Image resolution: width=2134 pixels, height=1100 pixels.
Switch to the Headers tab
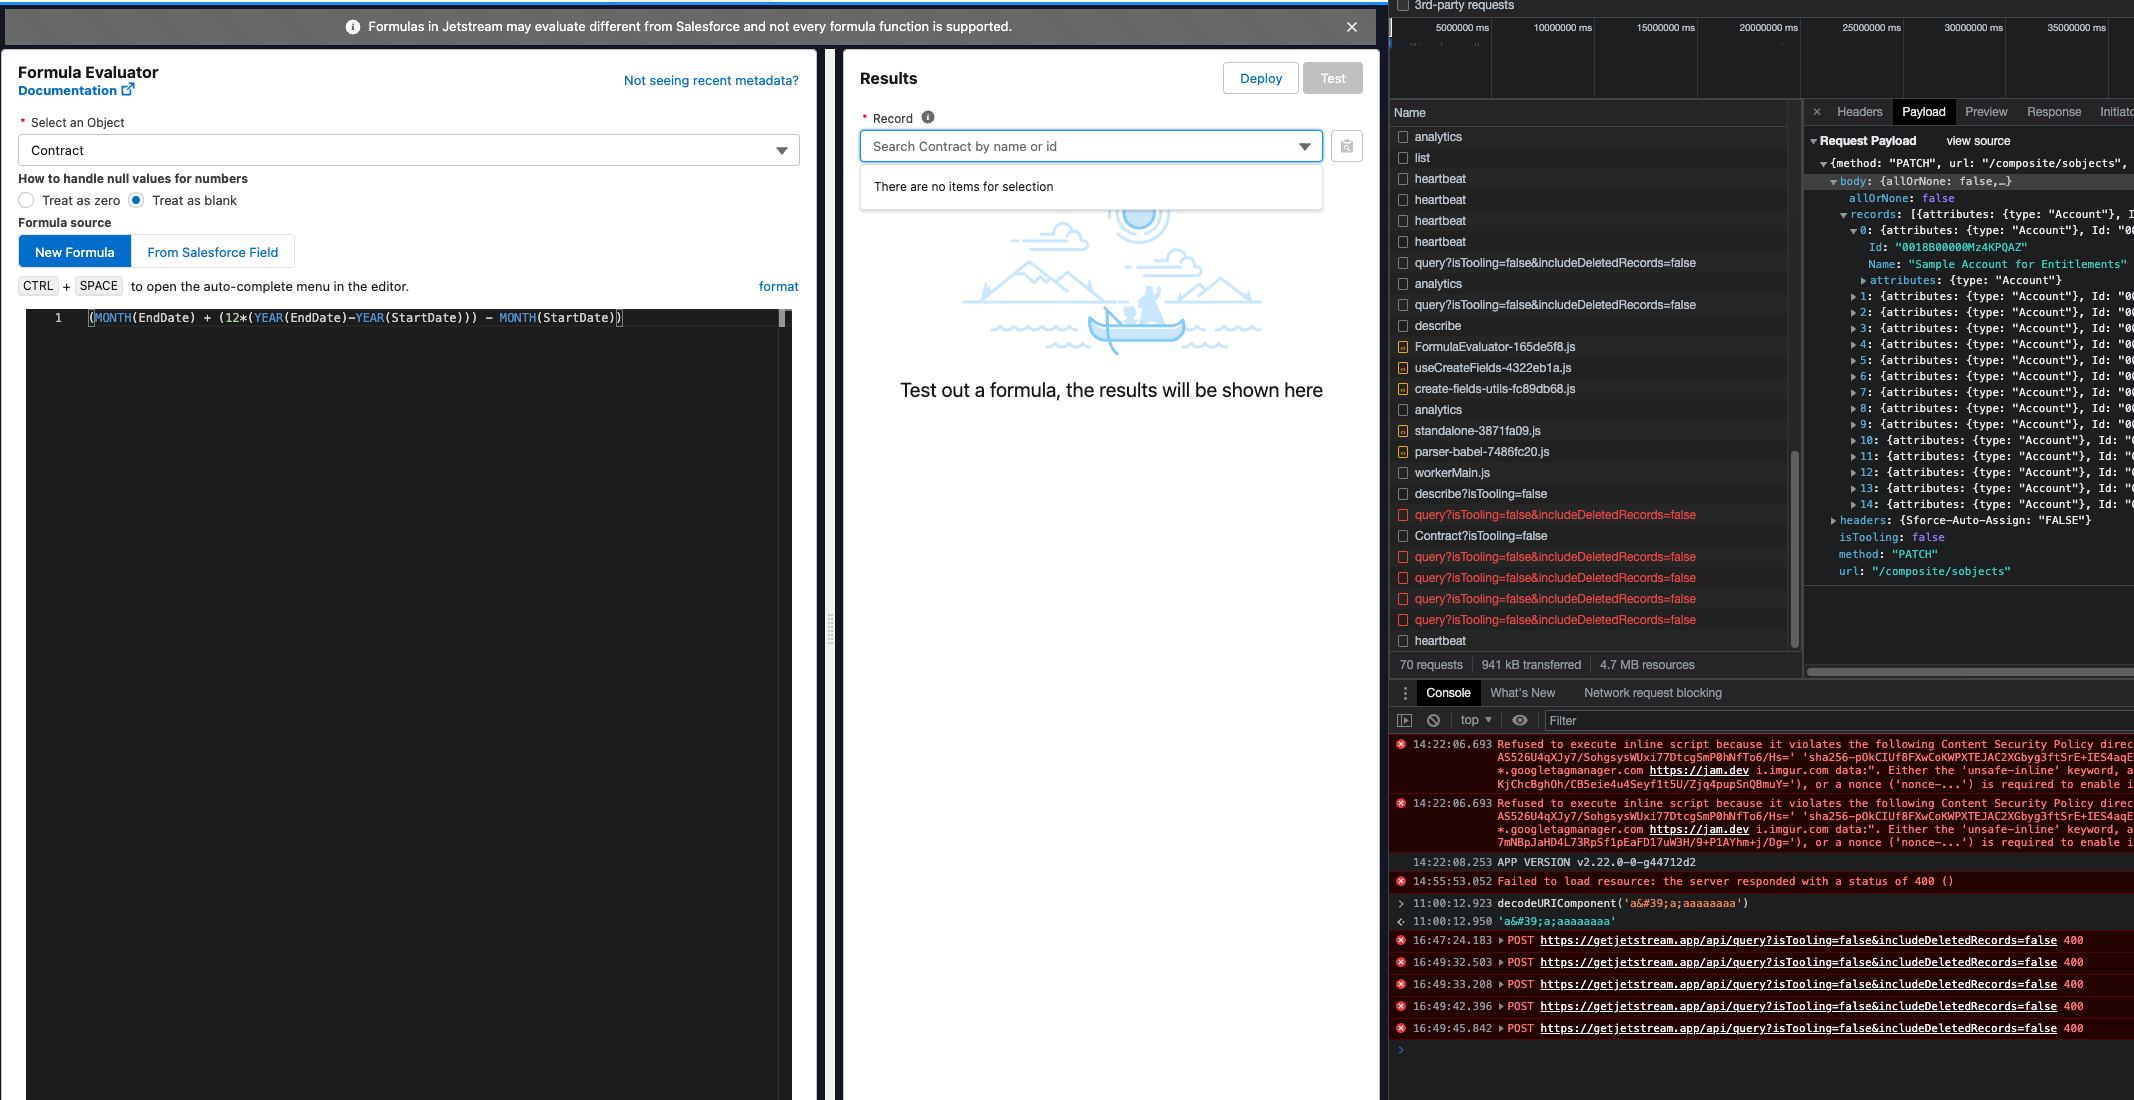[1858, 111]
